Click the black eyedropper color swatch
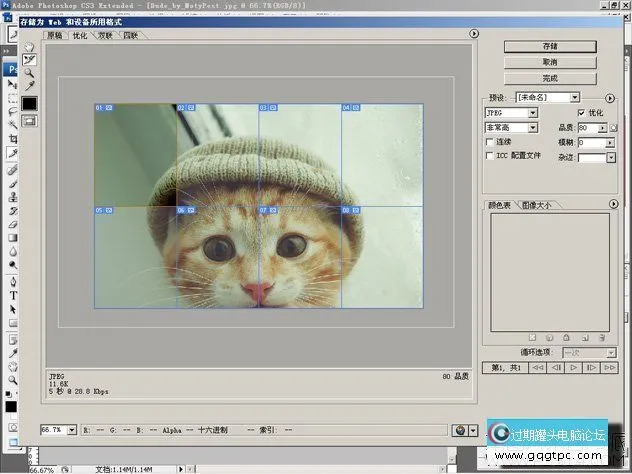Screen dimensions: 632x474 (x=29, y=104)
